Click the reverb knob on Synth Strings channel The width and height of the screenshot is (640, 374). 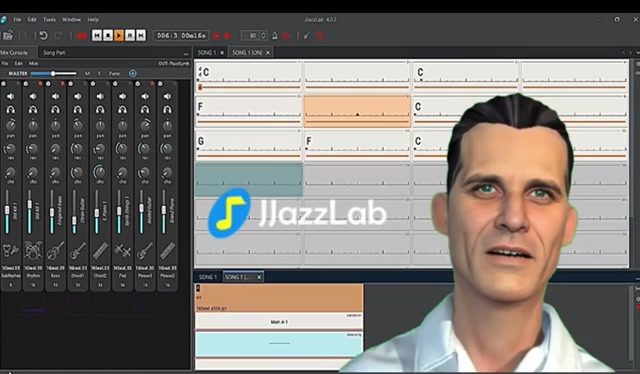pyautogui.click(x=122, y=149)
